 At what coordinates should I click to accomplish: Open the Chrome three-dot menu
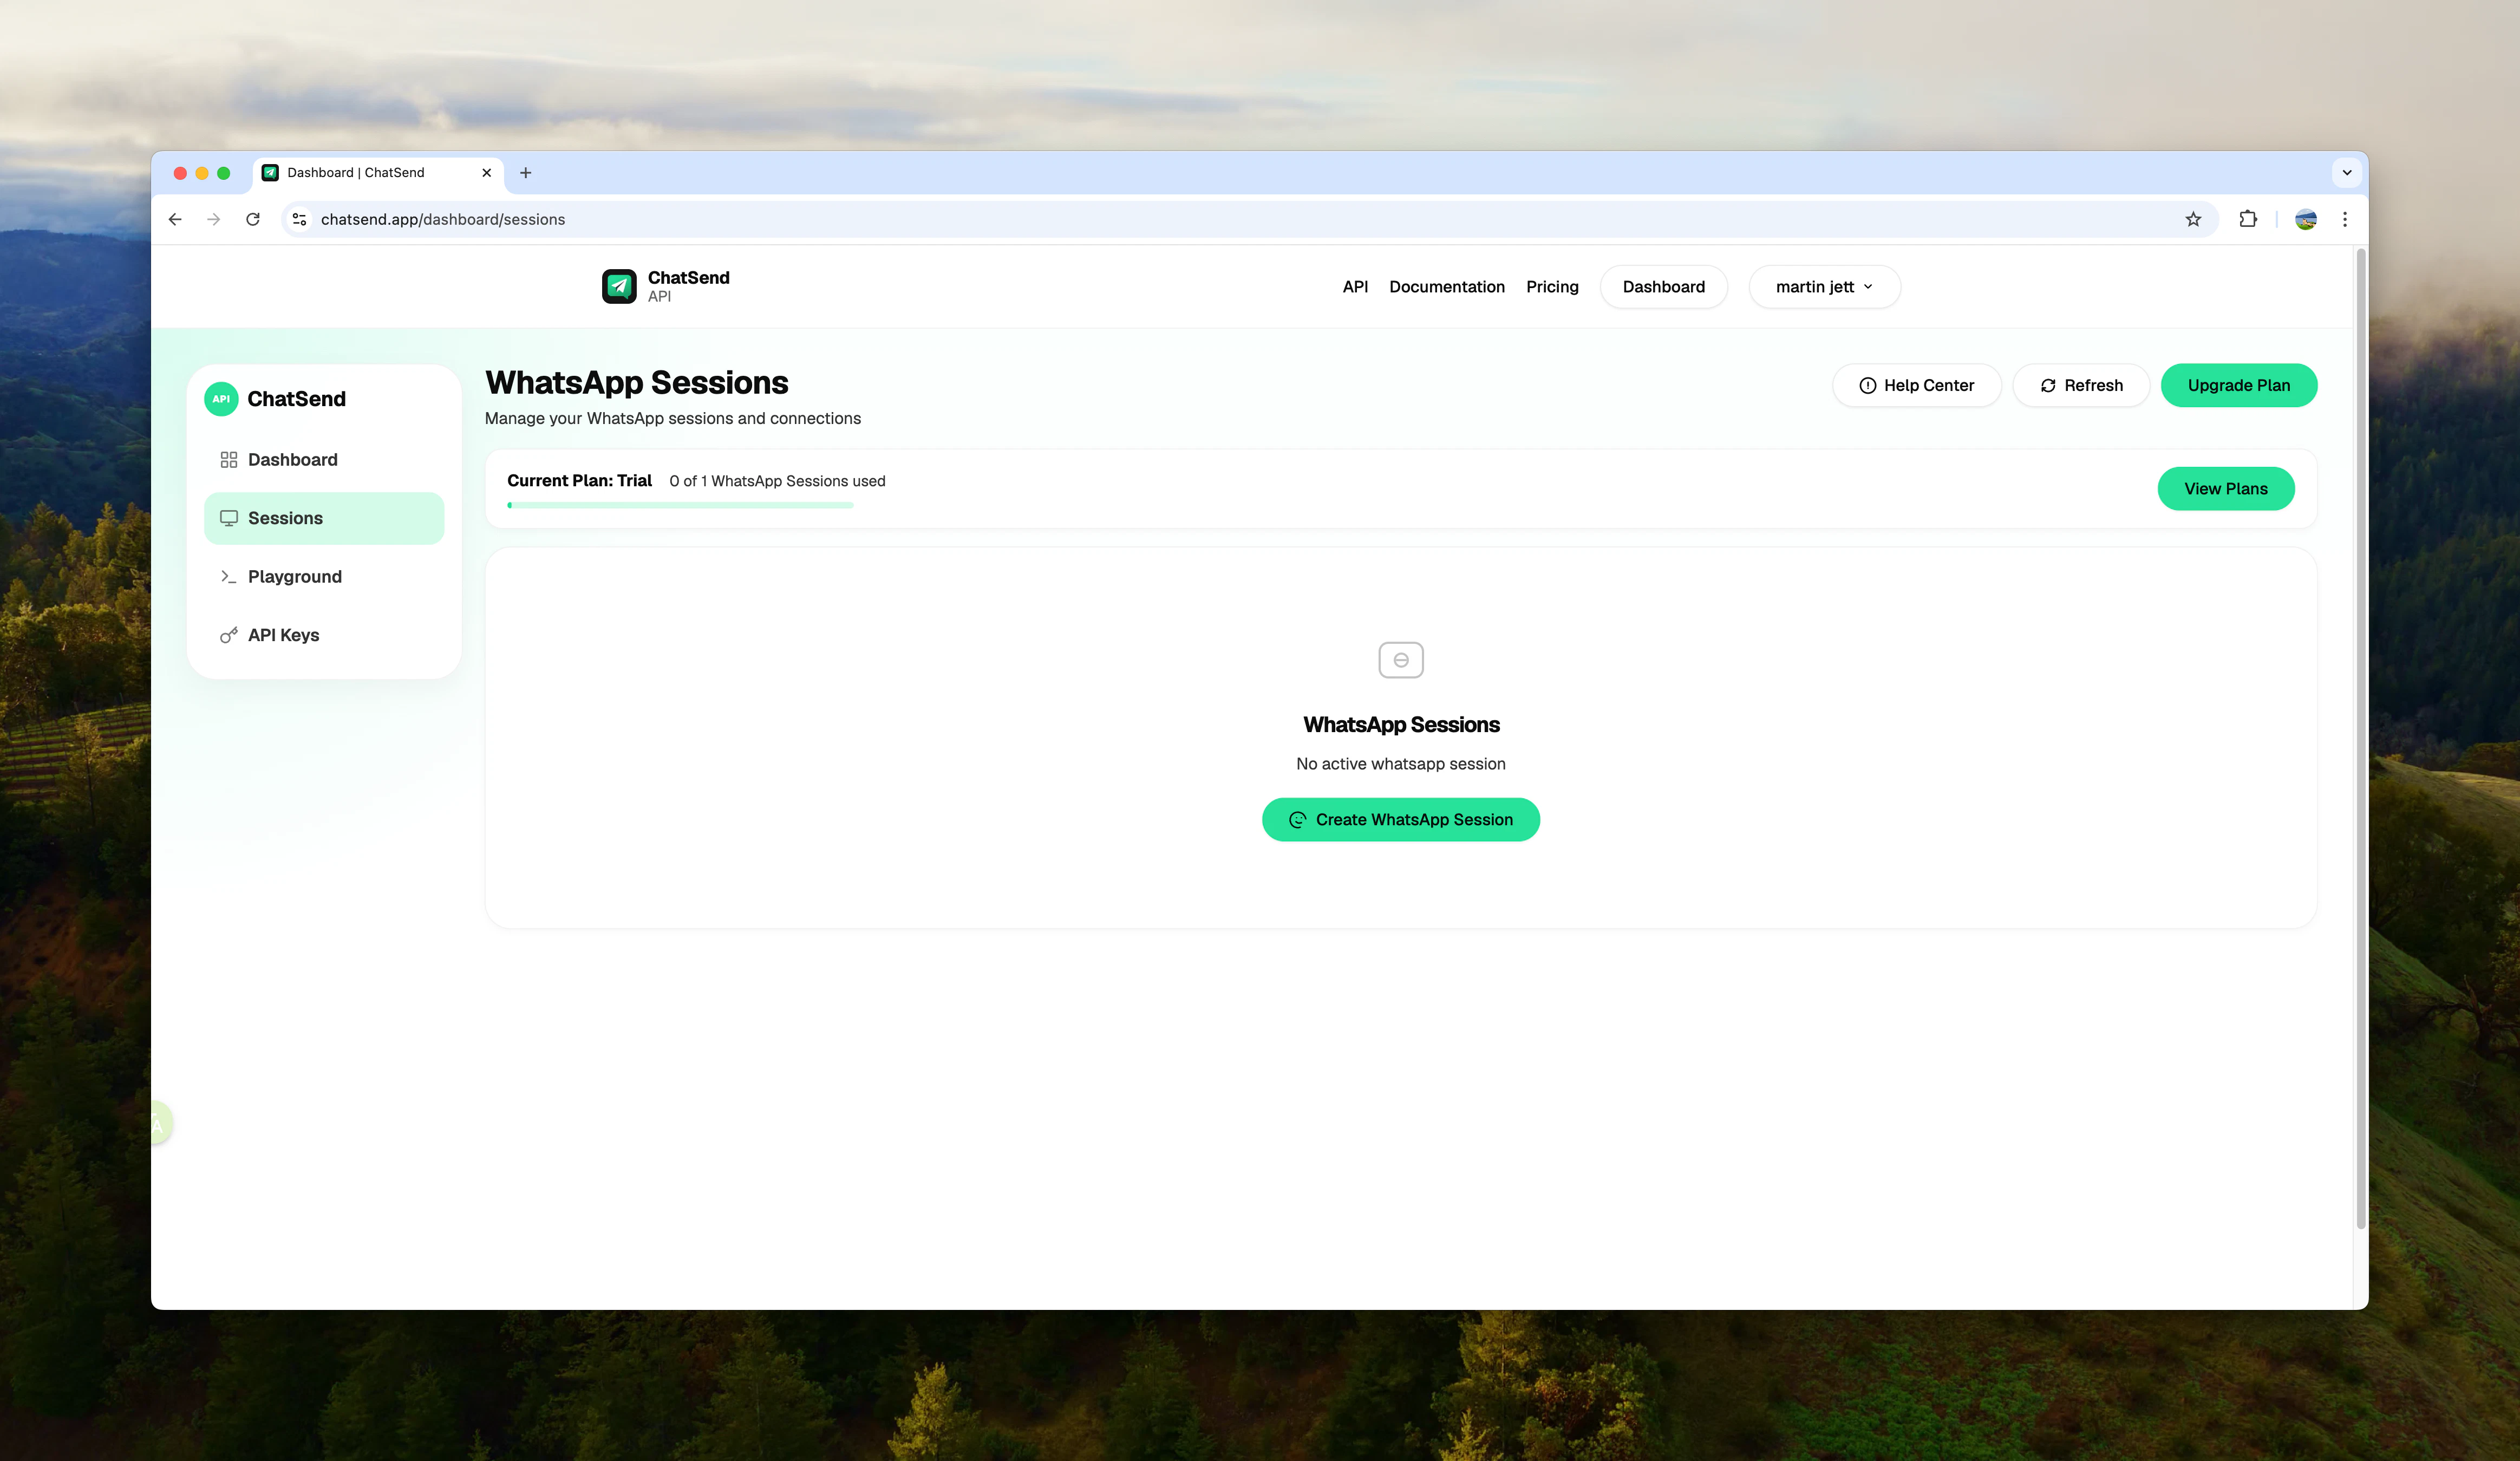pyautogui.click(x=2345, y=219)
